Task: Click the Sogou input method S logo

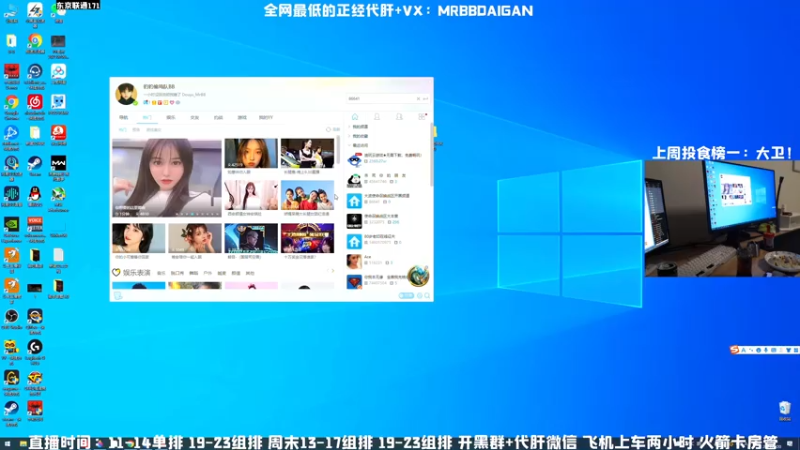Action: [734, 349]
